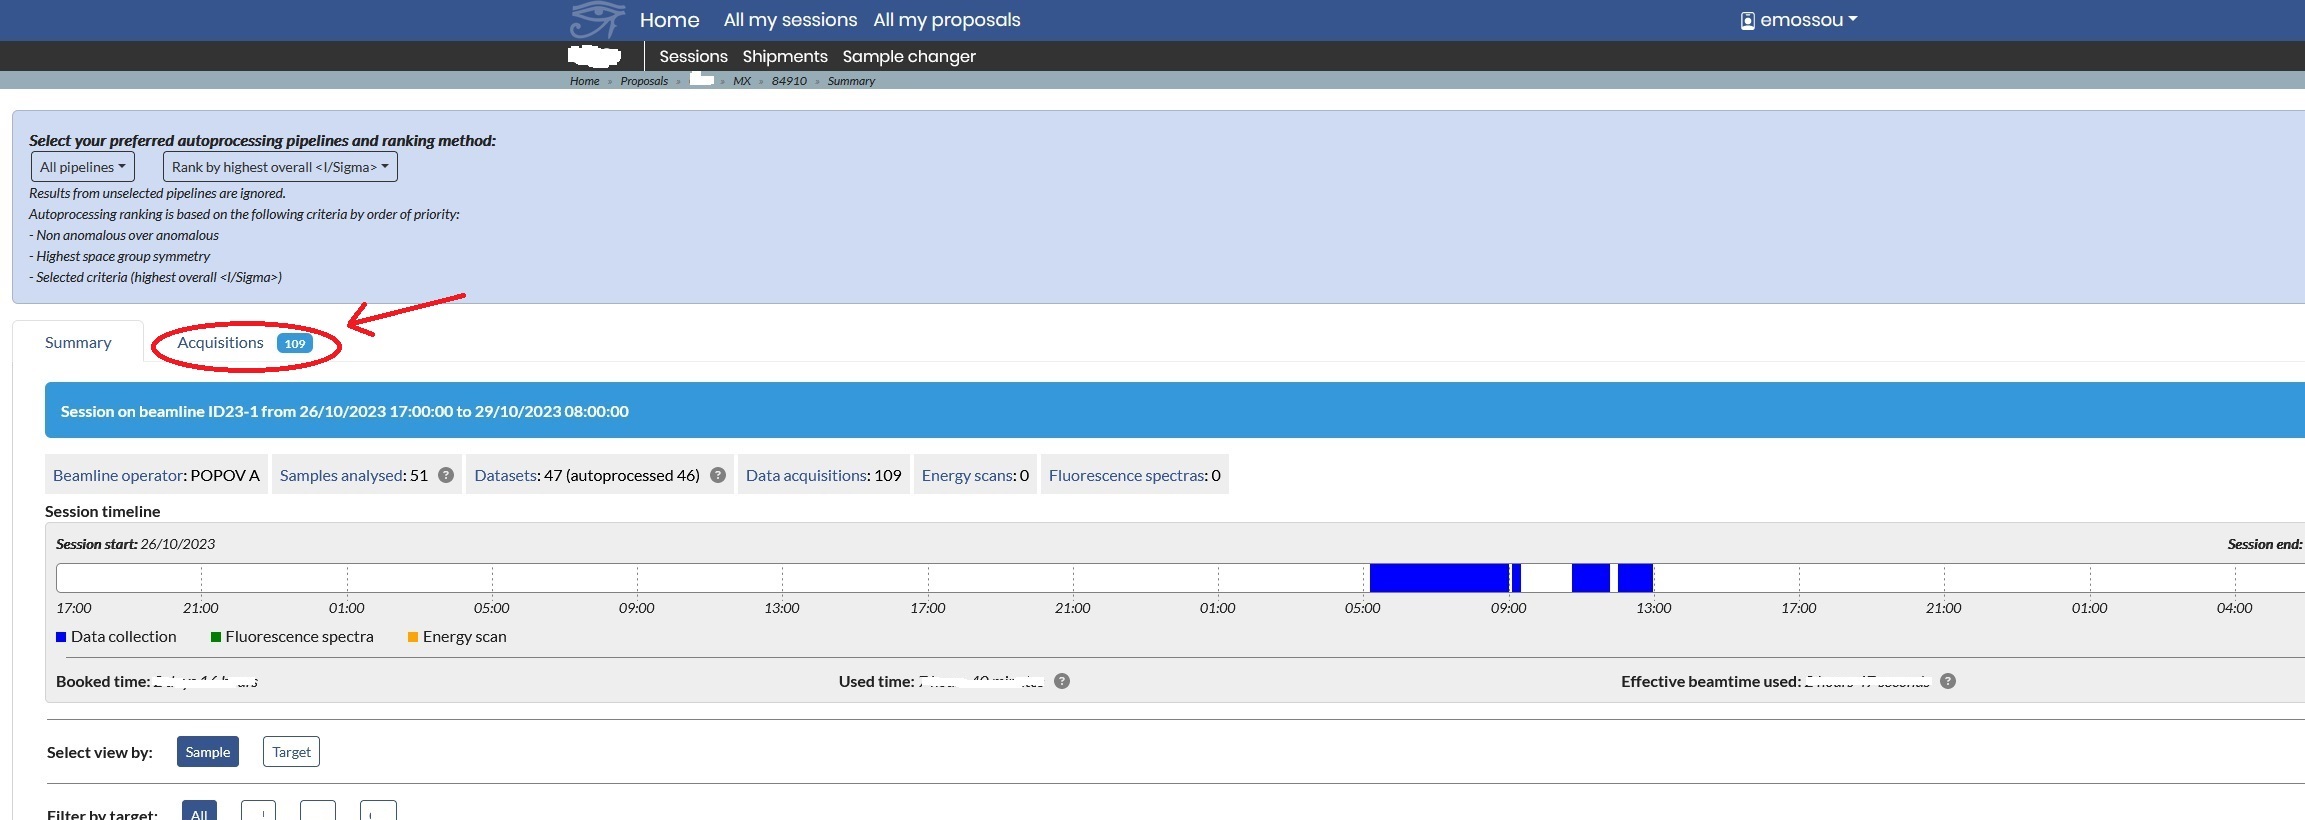Click the Proposals breadcrumb link
The height and width of the screenshot is (820, 2305).
[x=643, y=81]
